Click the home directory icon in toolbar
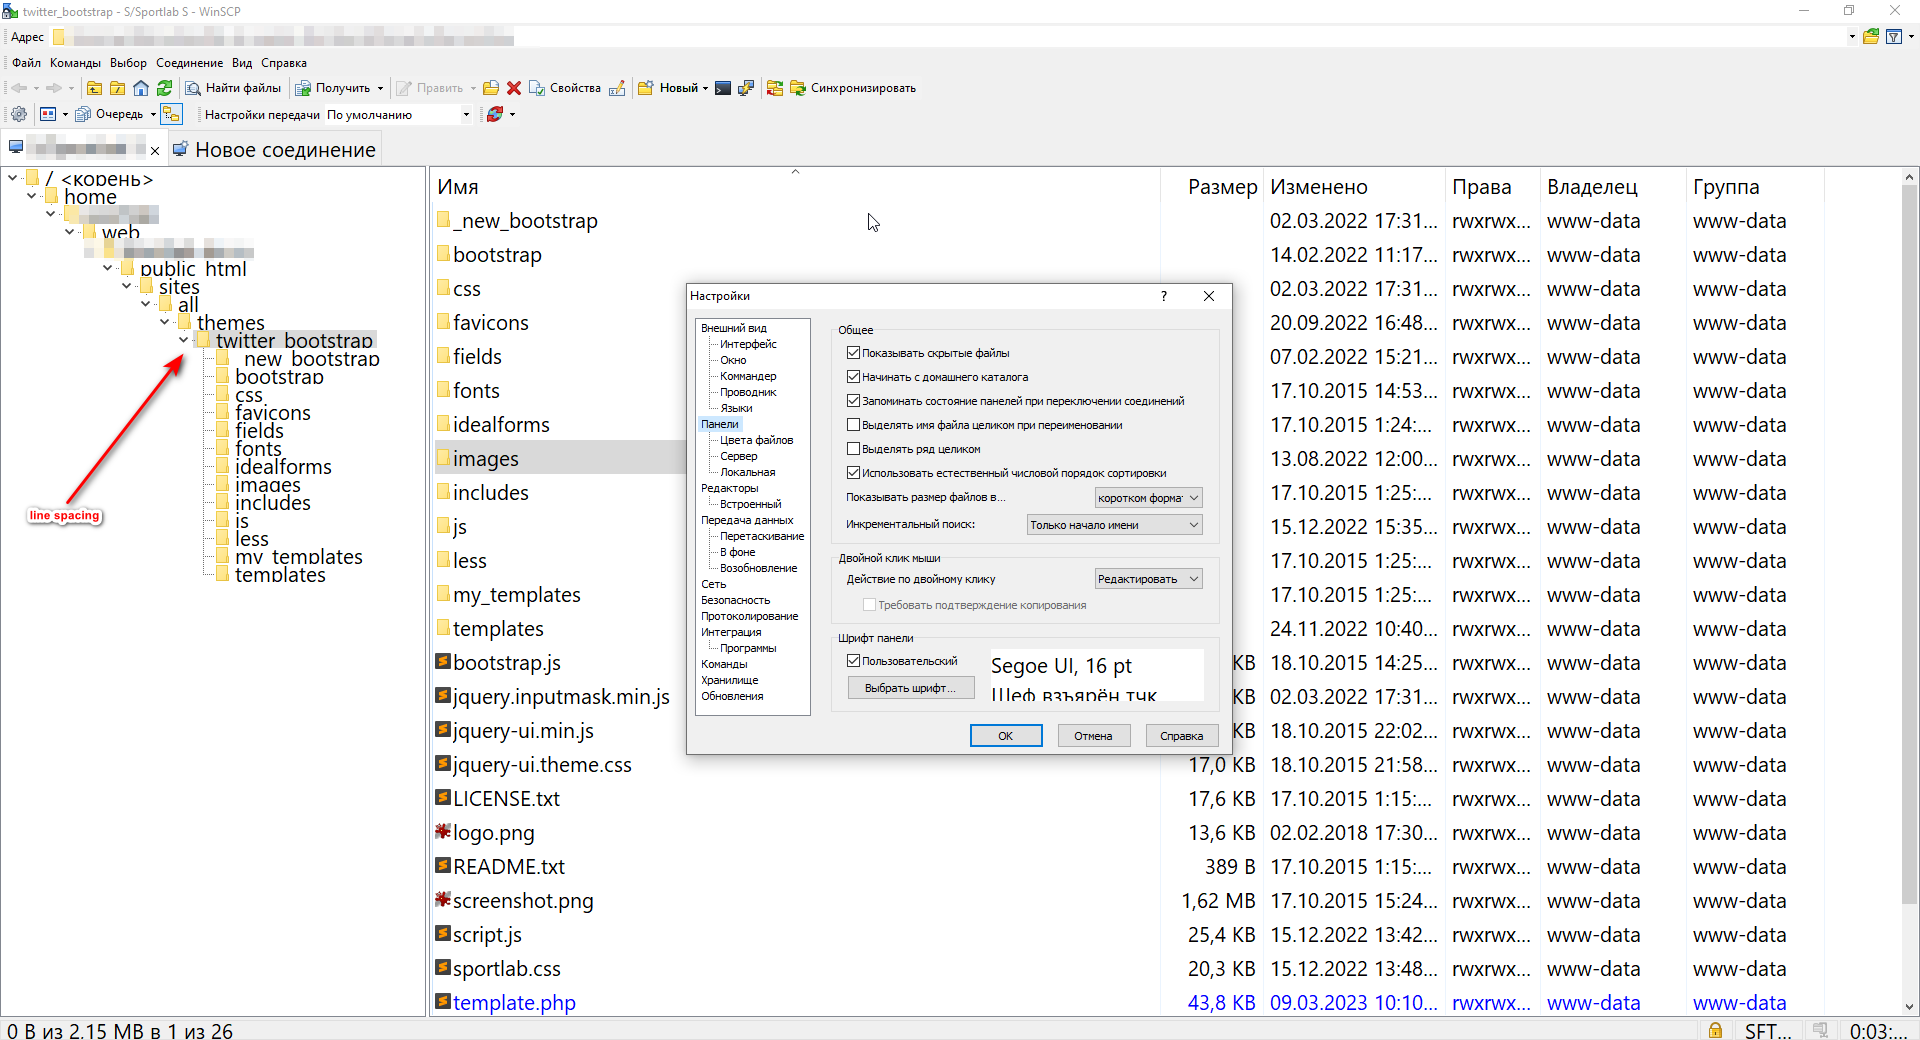Screen dimensions: 1920x1040 pyautogui.click(x=141, y=88)
